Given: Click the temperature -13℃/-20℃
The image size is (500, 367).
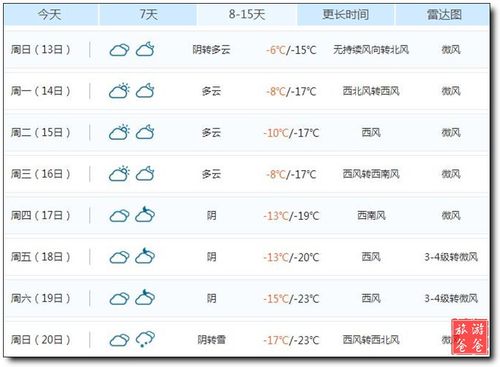Looking at the screenshot, I should [x=291, y=257].
